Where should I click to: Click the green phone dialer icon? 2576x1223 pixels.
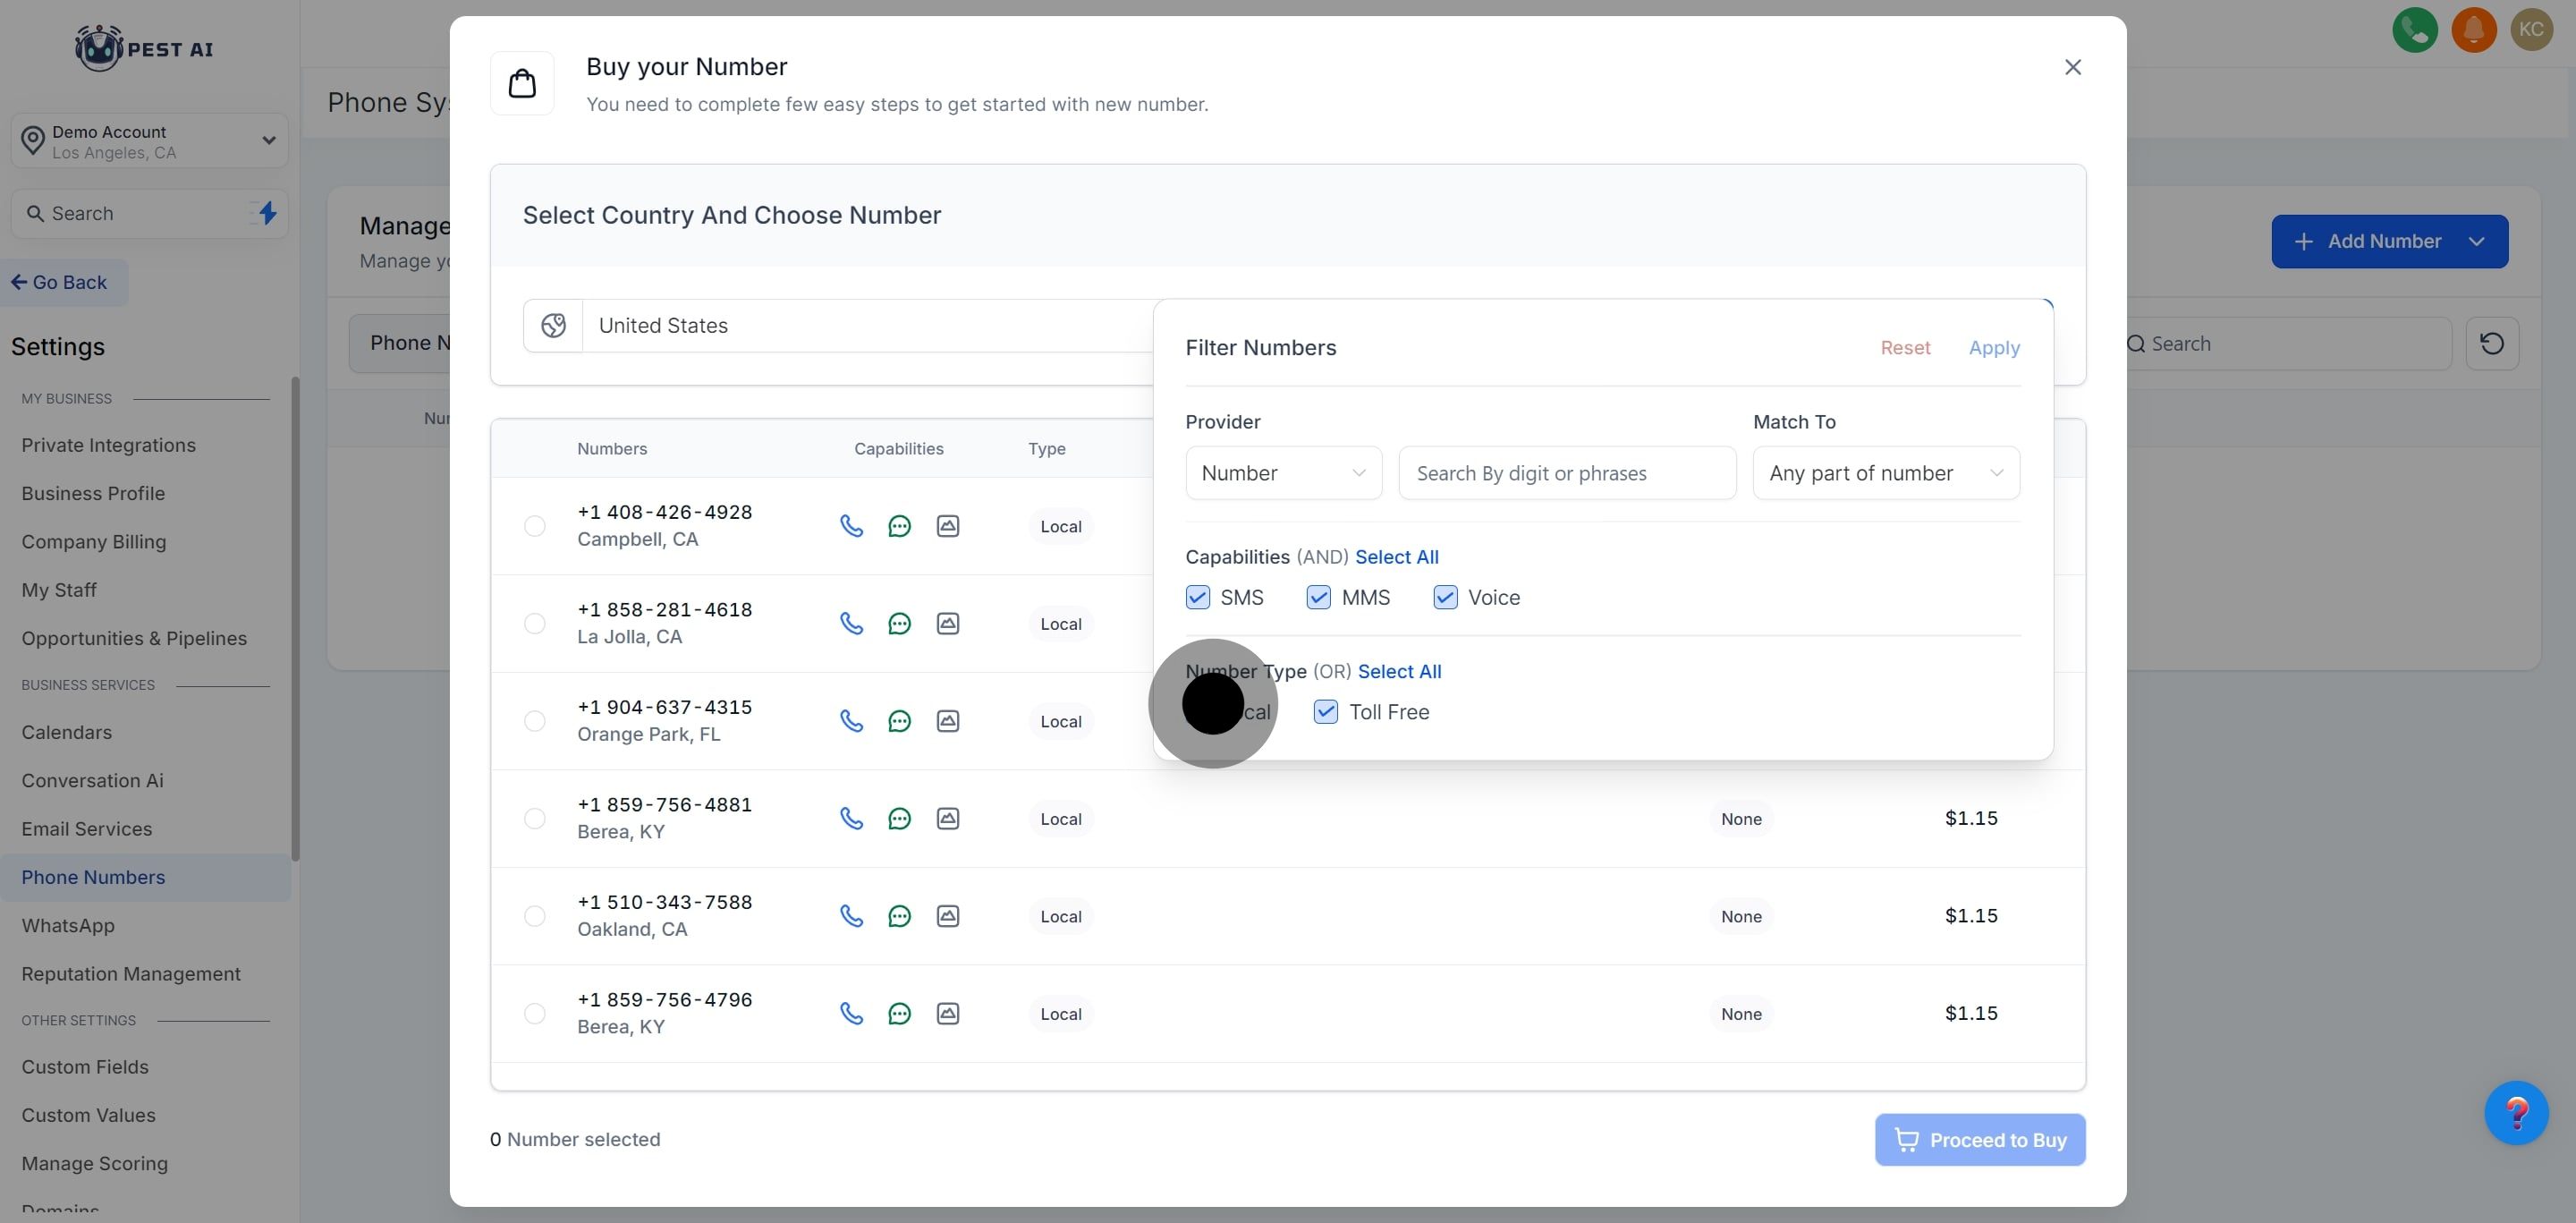(x=2414, y=30)
